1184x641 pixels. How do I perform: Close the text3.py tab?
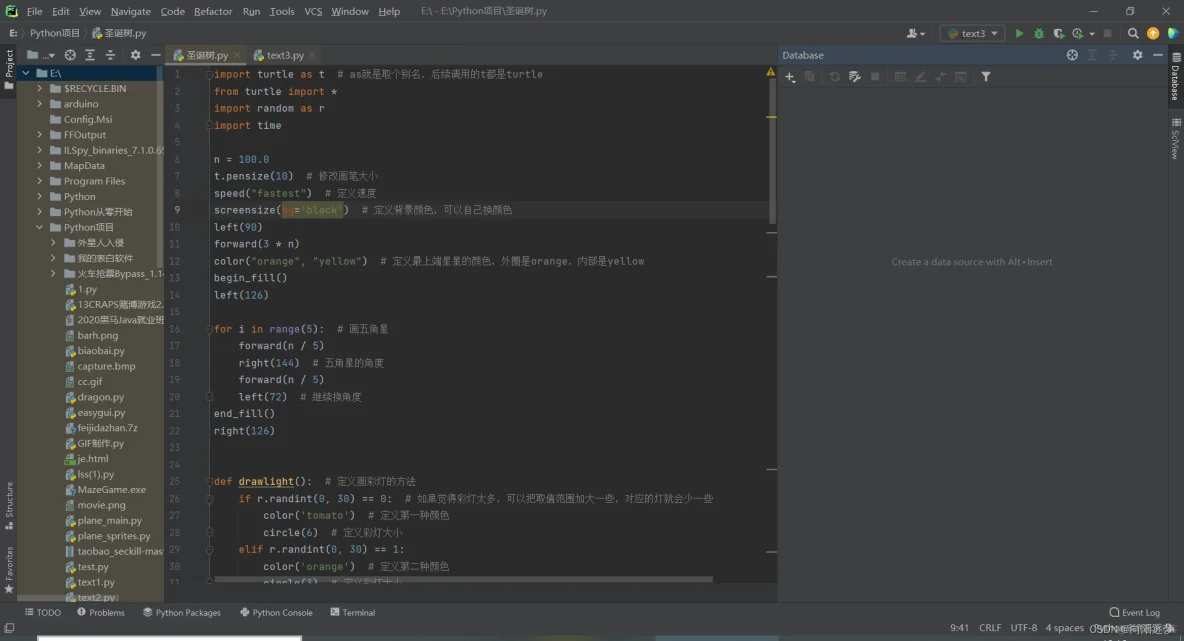pyautogui.click(x=312, y=55)
